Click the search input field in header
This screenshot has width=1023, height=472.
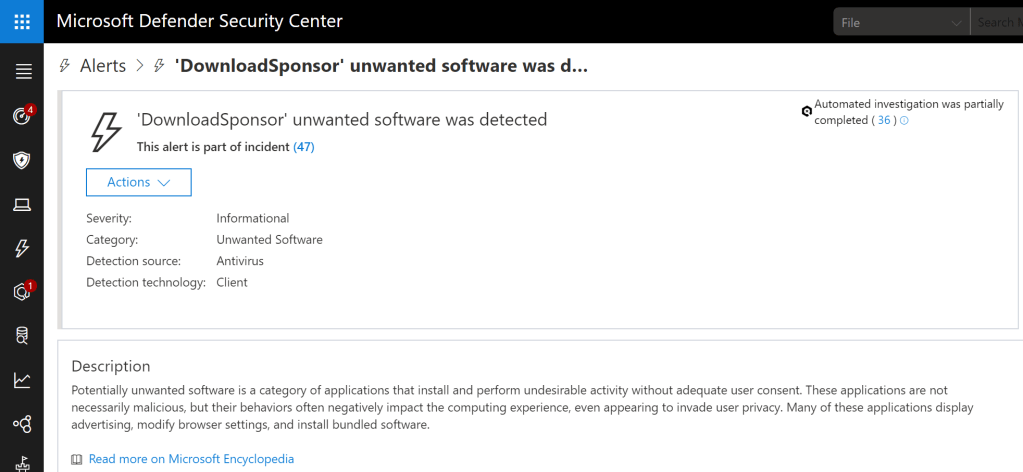[x=997, y=22]
